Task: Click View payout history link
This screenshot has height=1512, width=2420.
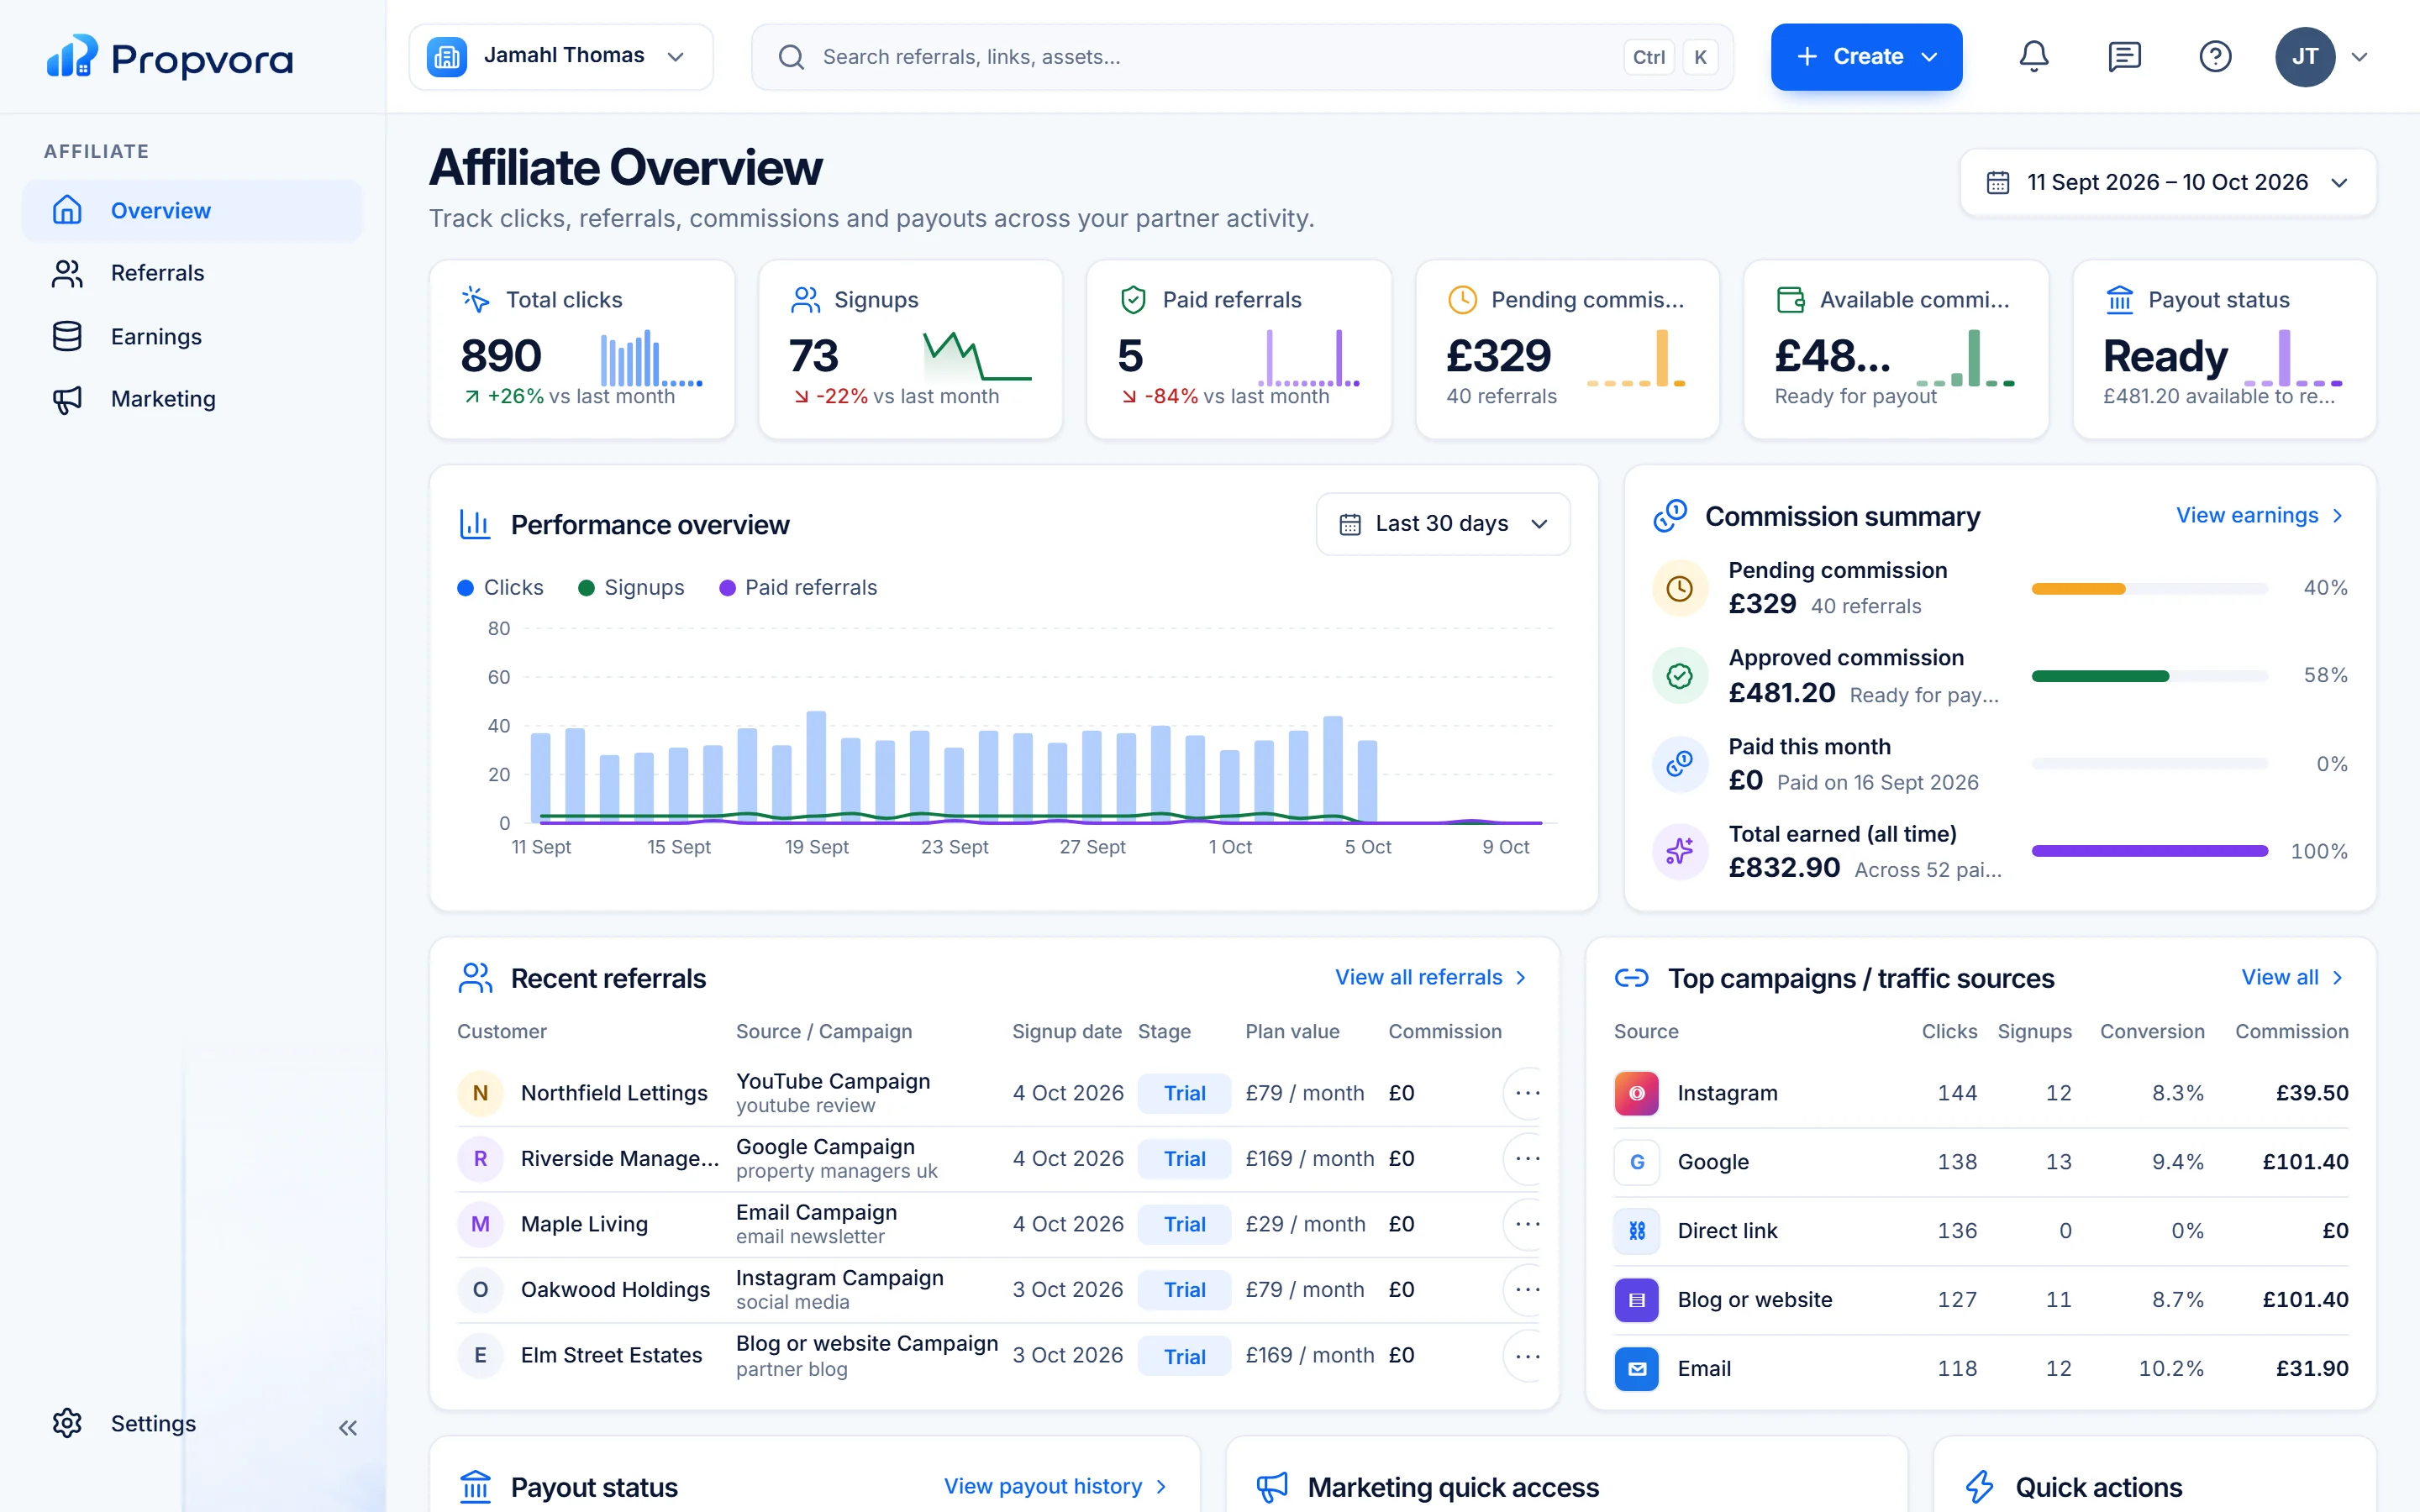Action: 1055,1487
